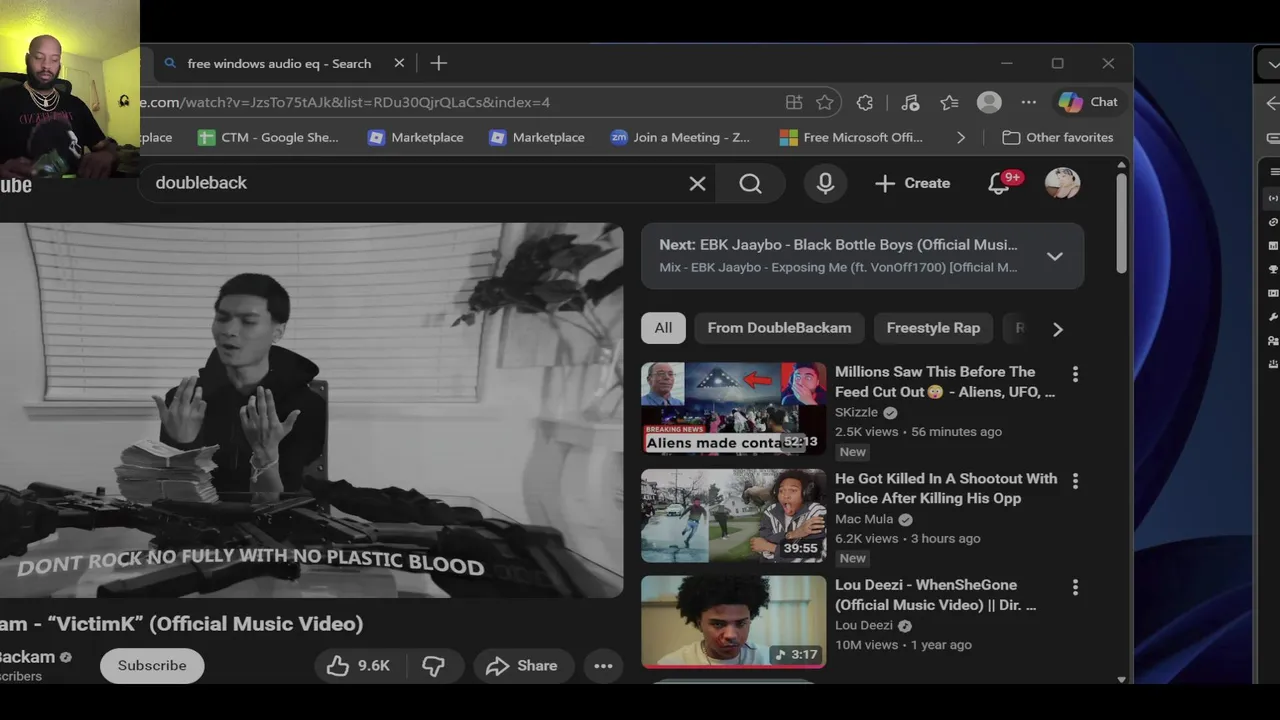This screenshot has height=720, width=1280.
Task: Like the video with 9.6K likes
Action: click(359, 665)
